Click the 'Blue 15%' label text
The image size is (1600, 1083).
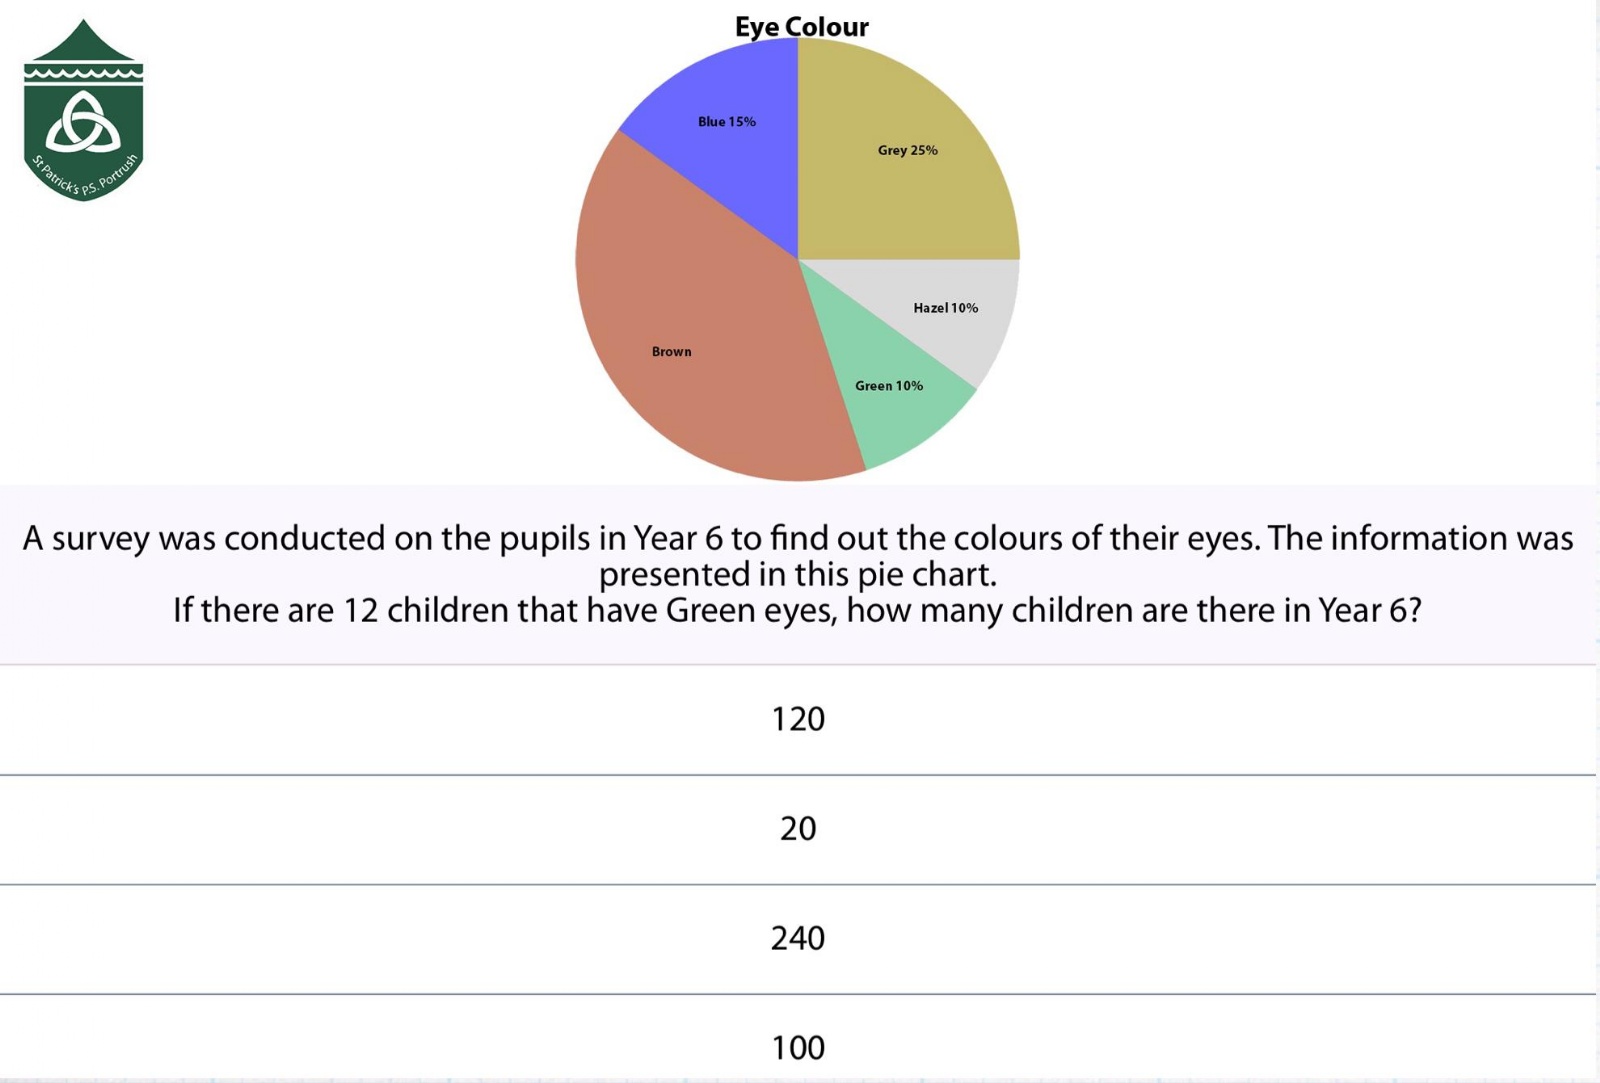[727, 122]
